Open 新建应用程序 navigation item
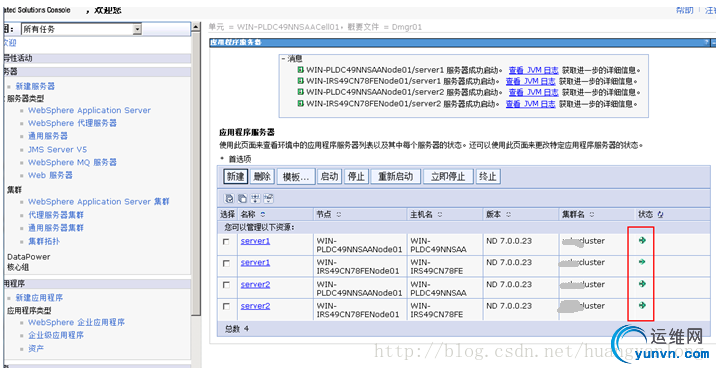Viewport: 716px width, 371px height. tap(39, 297)
